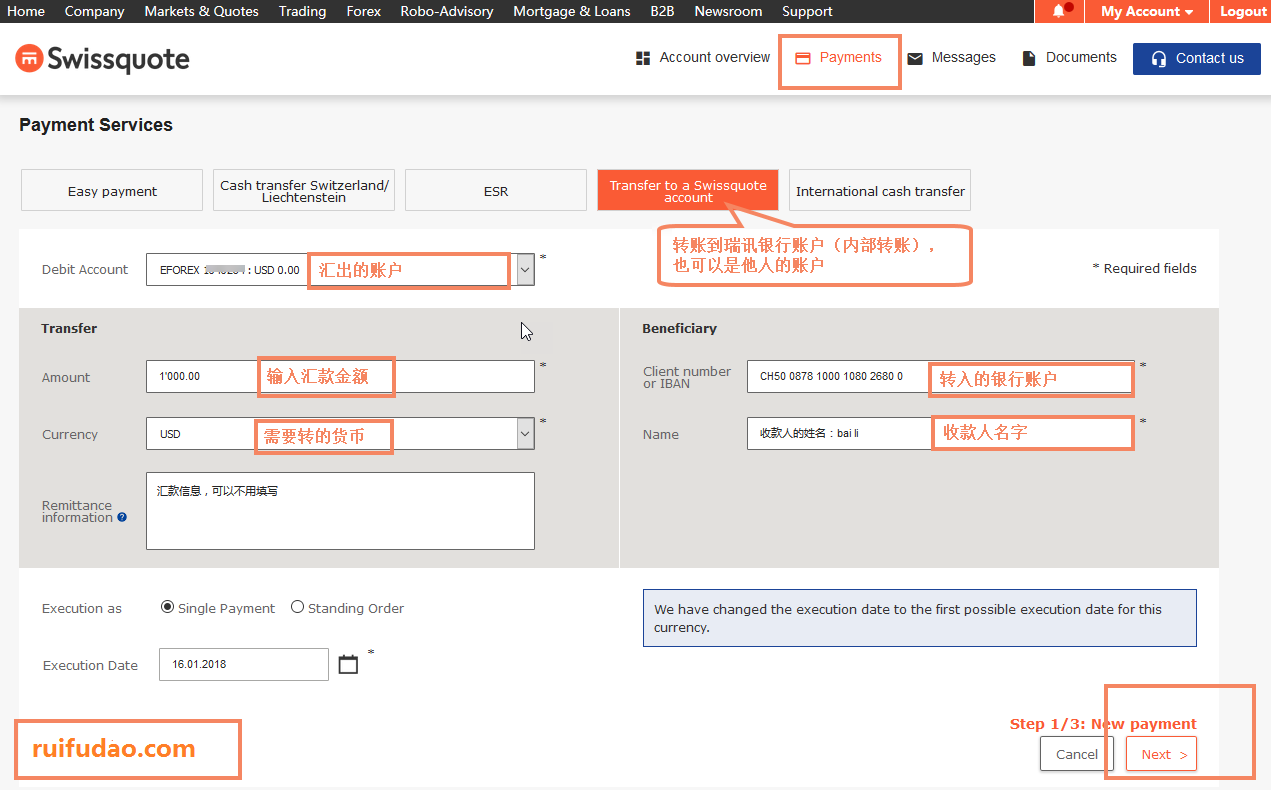
Task: Select the Standing Order radio button
Action: (x=297, y=607)
